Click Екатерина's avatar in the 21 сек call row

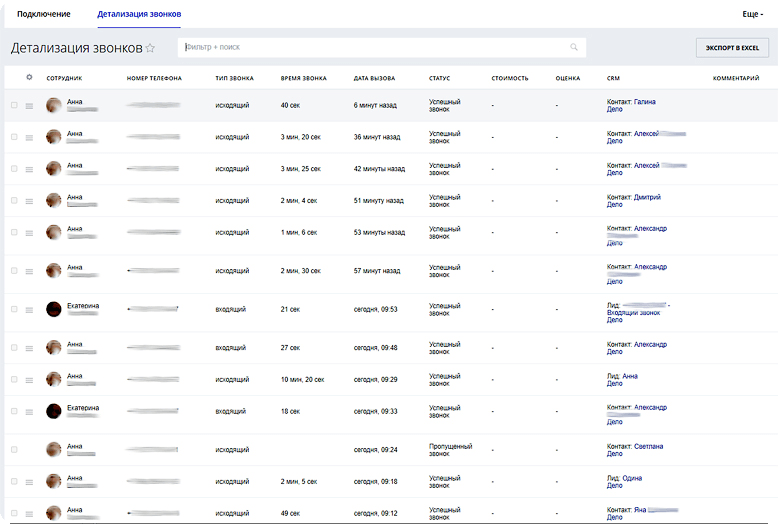click(54, 309)
